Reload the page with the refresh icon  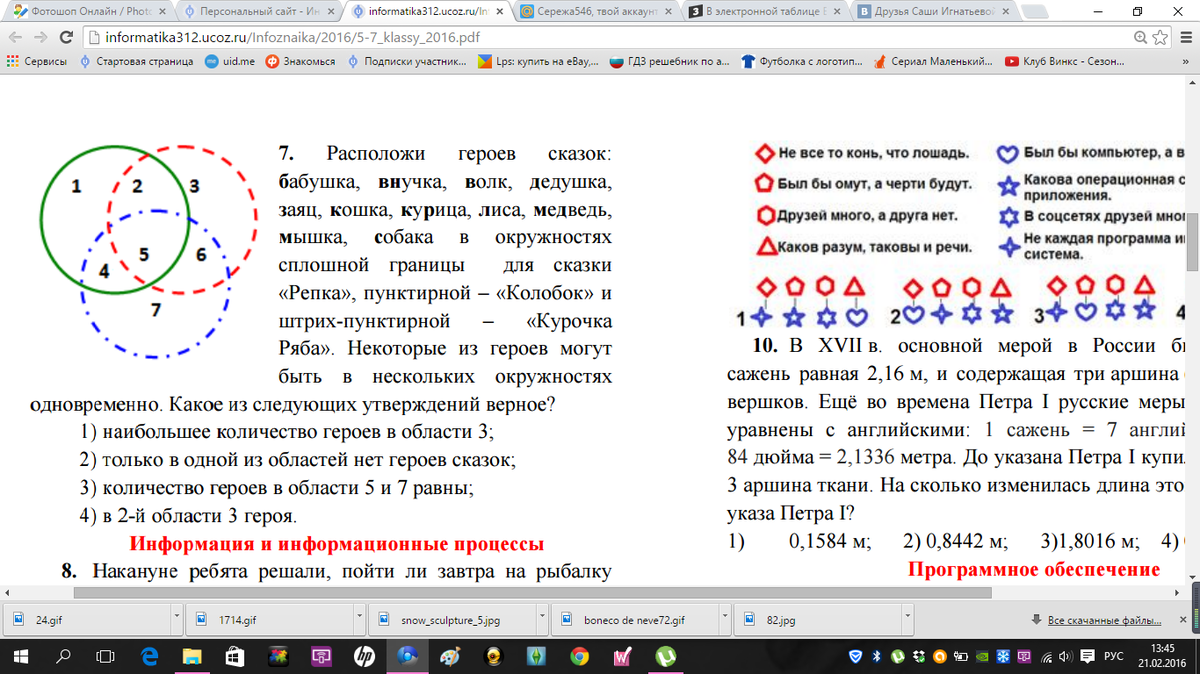[x=66, y=37]
